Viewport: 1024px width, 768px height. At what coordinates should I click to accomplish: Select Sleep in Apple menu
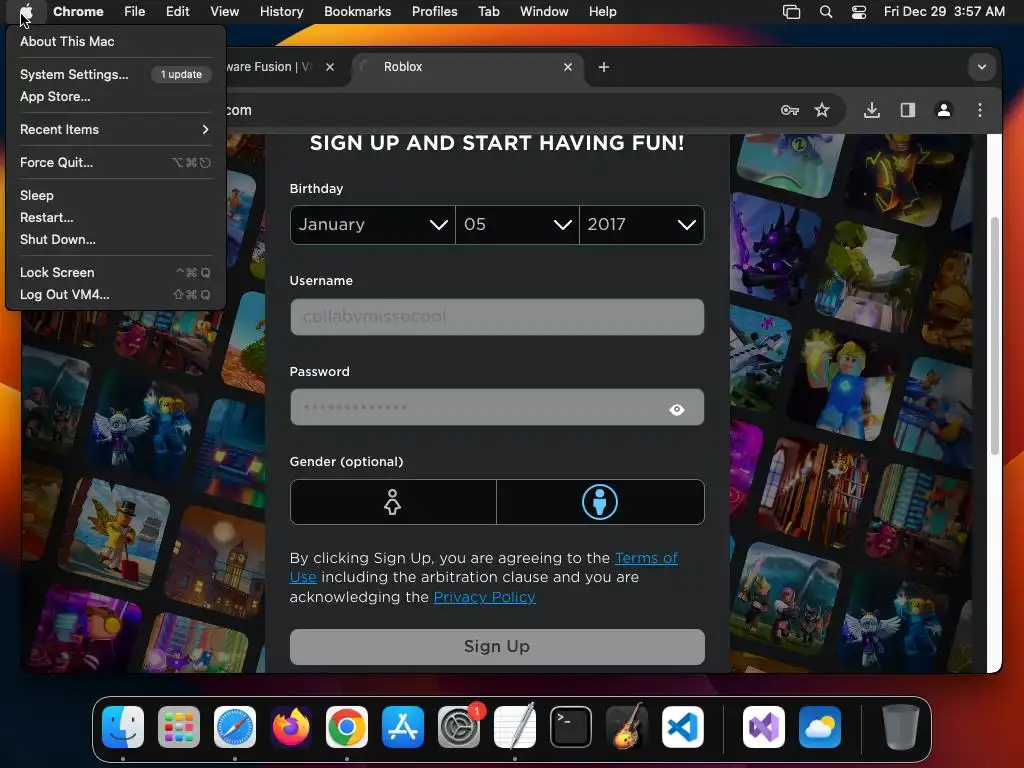(115, 195)
